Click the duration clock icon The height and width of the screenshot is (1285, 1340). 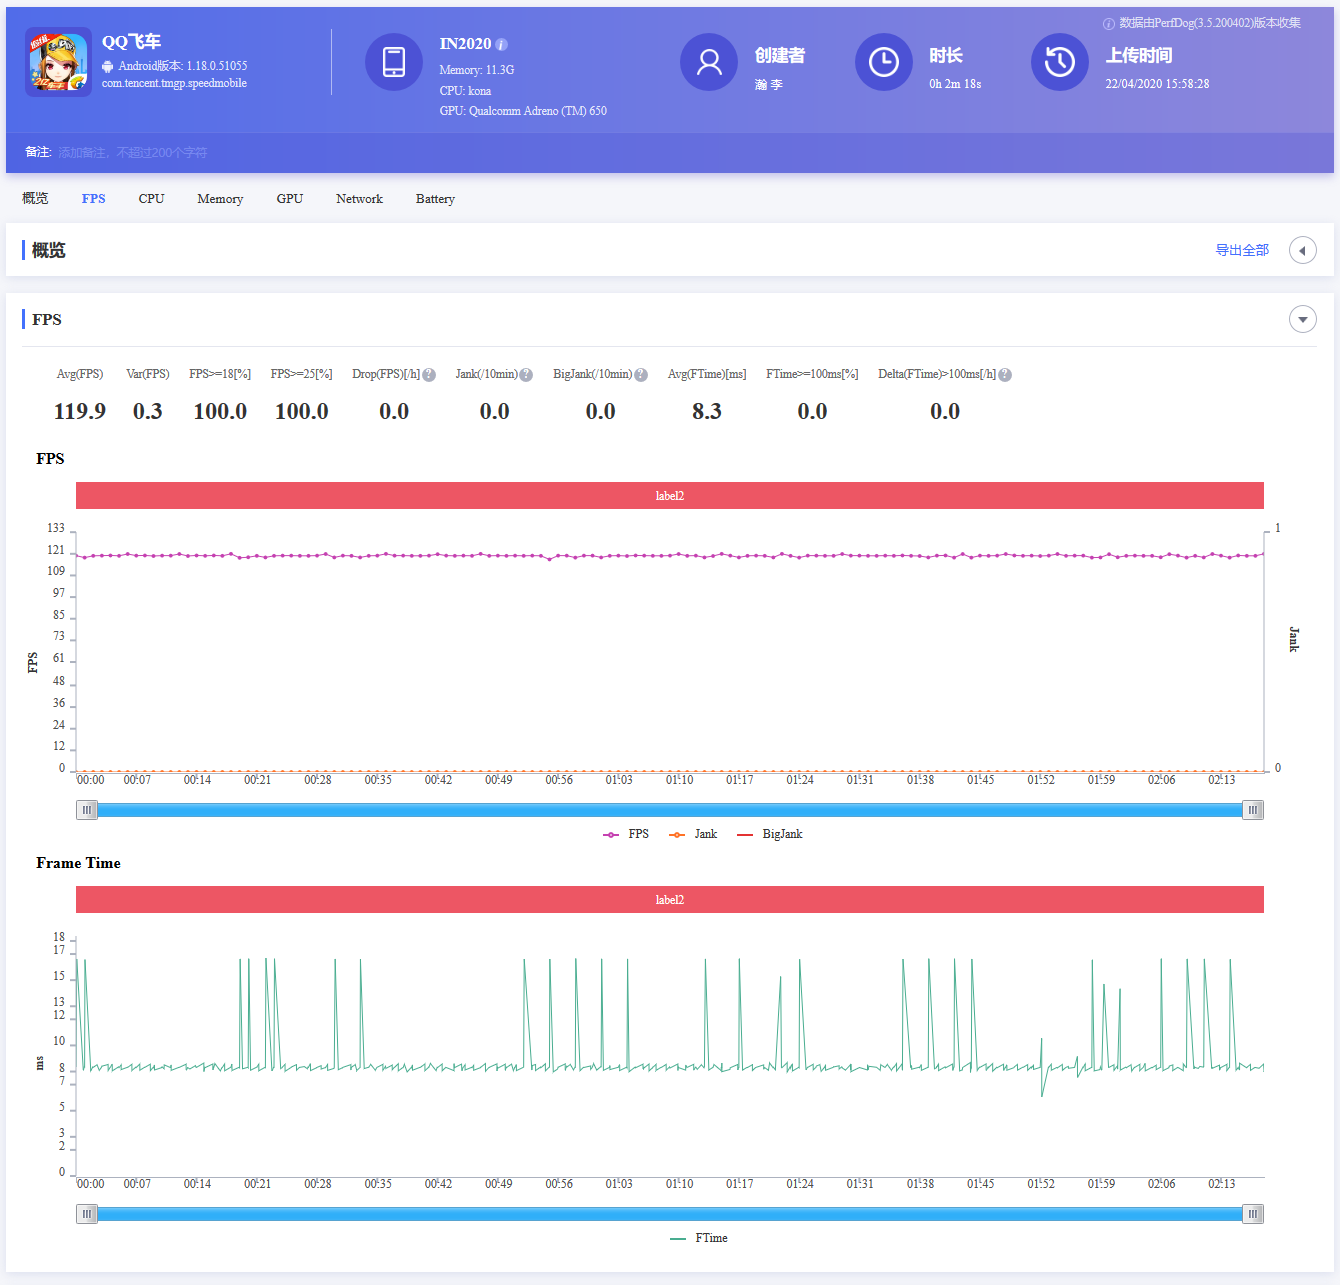coord(883,62)
